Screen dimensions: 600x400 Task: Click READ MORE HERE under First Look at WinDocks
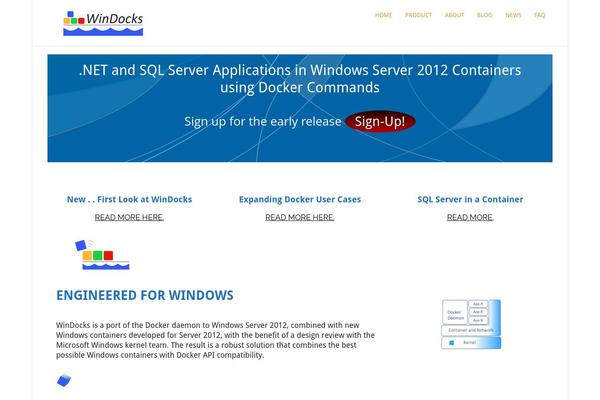[129, 217]
